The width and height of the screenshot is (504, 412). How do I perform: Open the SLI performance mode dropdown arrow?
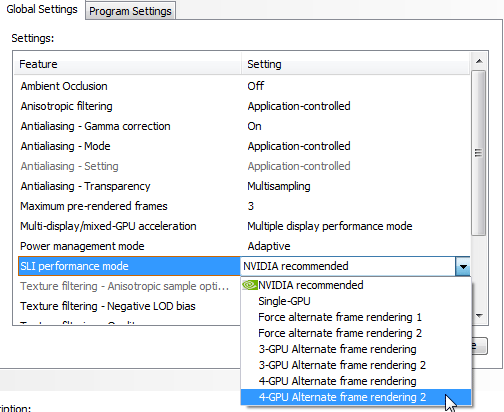(463, 266)
